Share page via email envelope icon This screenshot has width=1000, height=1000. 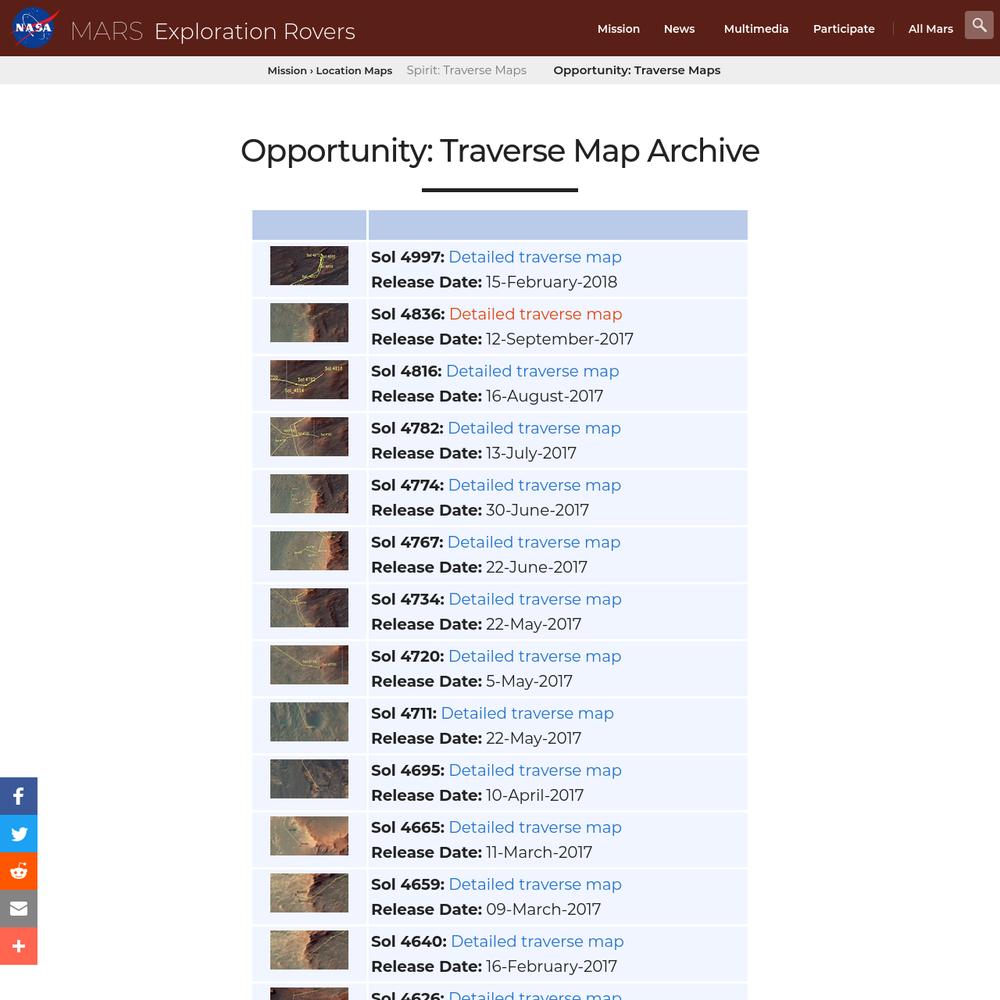(18, 908)
